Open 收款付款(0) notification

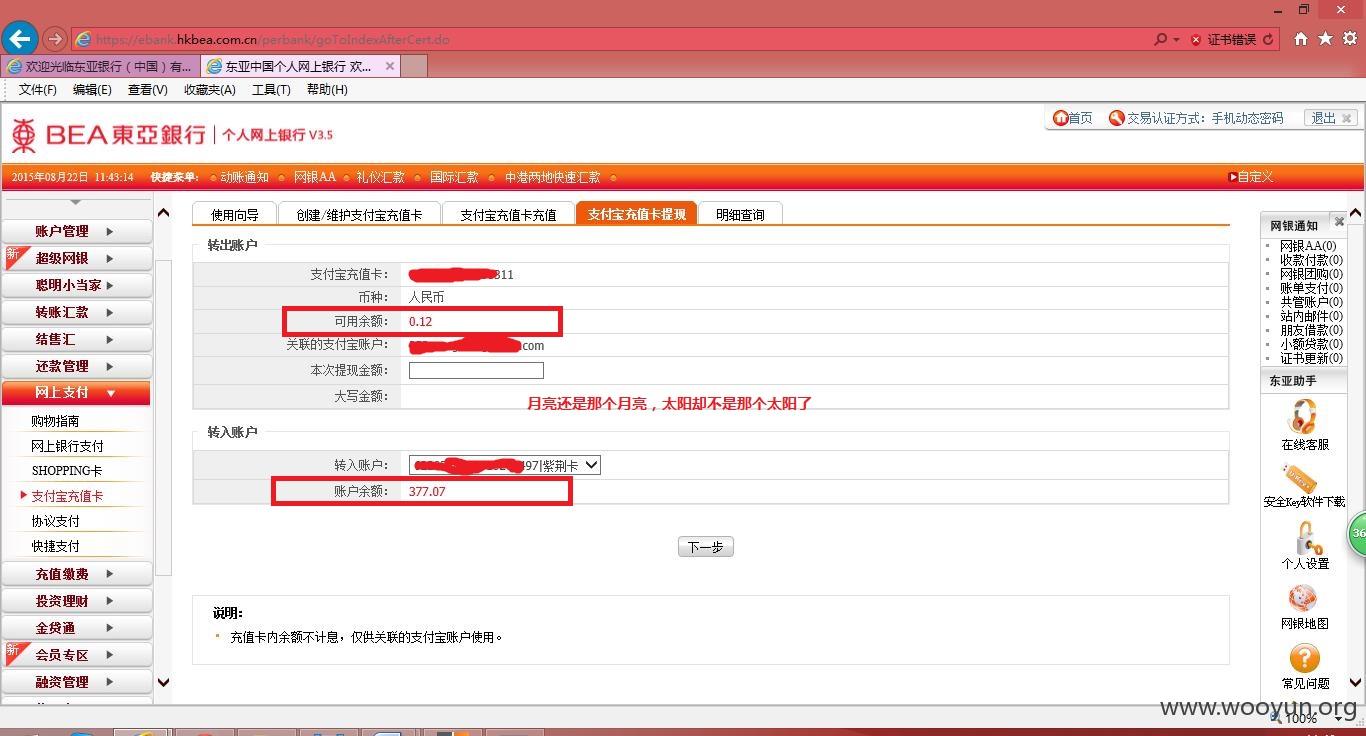(x=1311, y=260)
